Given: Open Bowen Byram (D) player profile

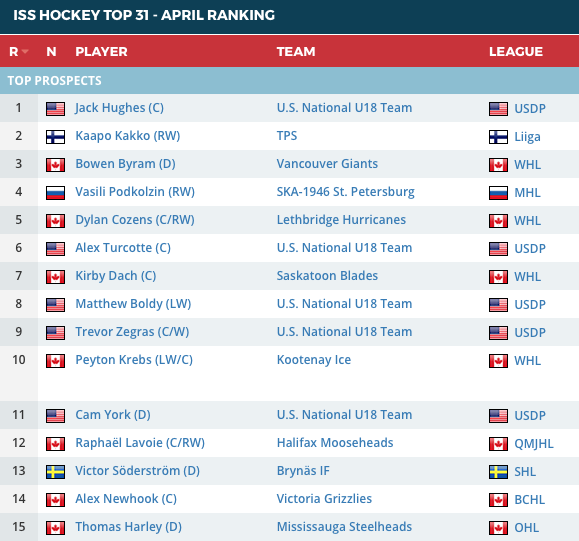Looking at the screenshot, I should [x=126, y=164].
